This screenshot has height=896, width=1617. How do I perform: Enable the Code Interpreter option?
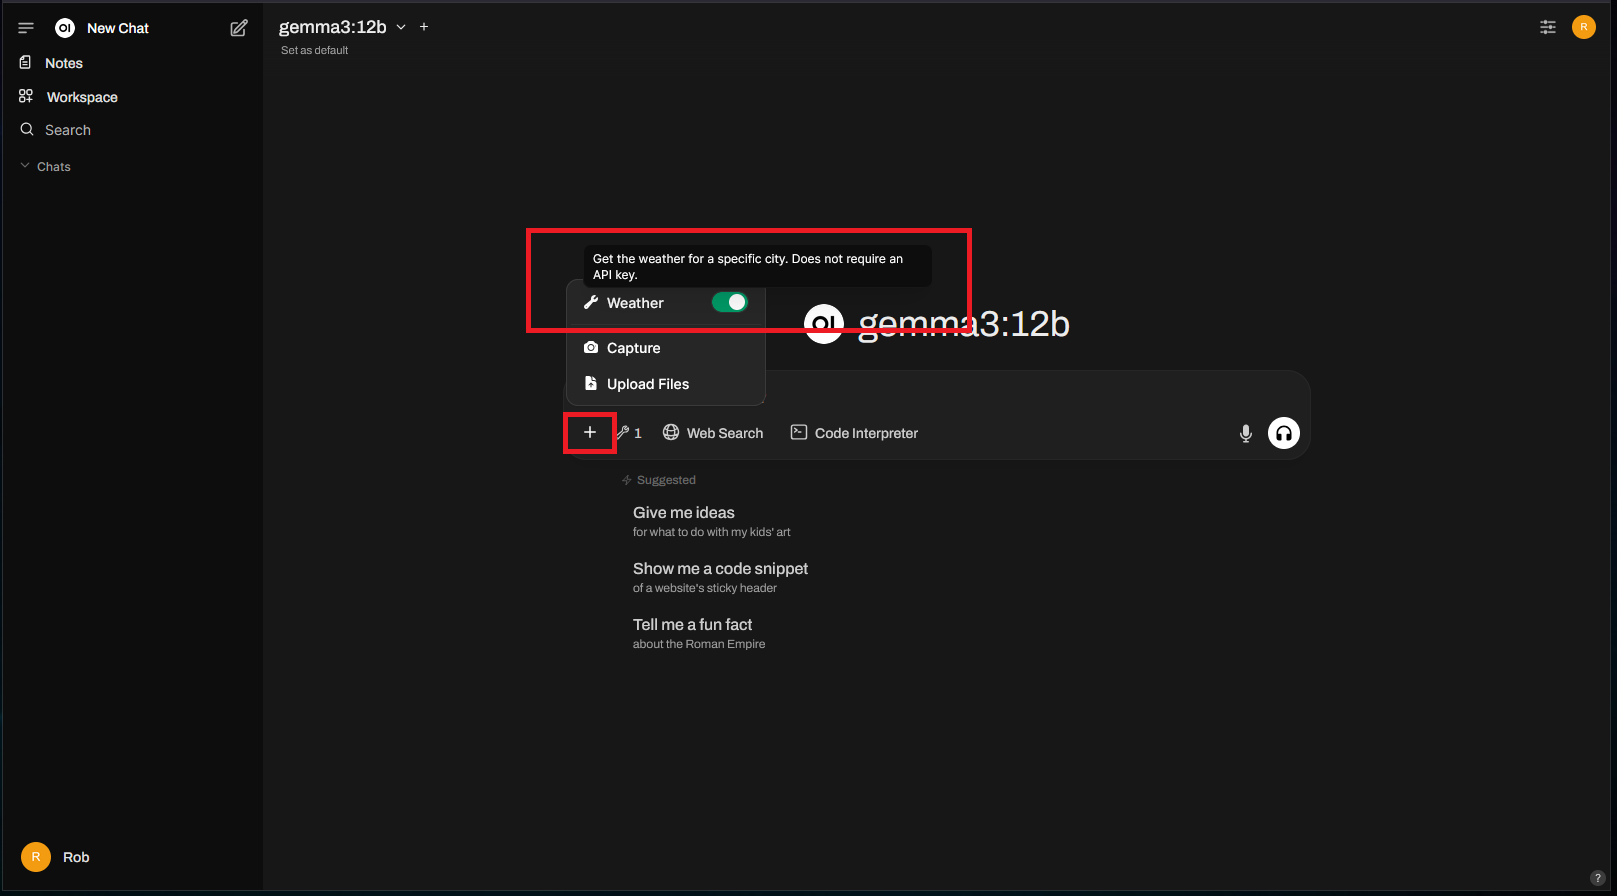click(x=854, y=433)
